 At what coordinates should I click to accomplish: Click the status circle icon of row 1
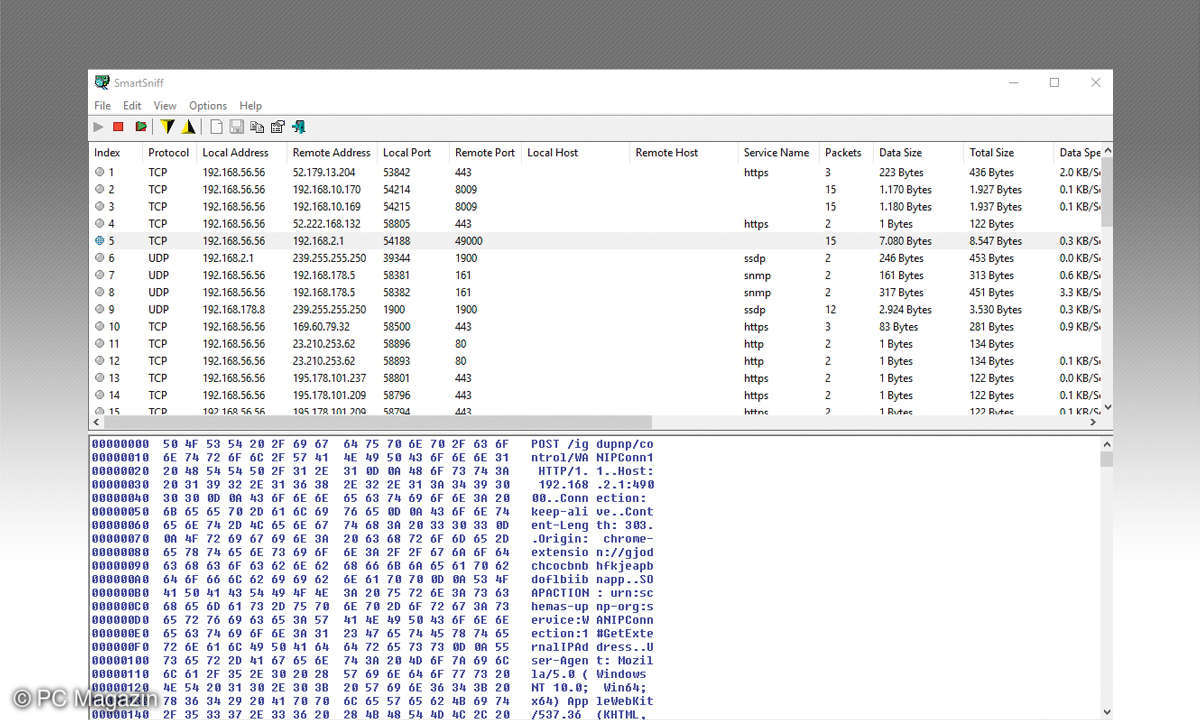click(99, 172)
